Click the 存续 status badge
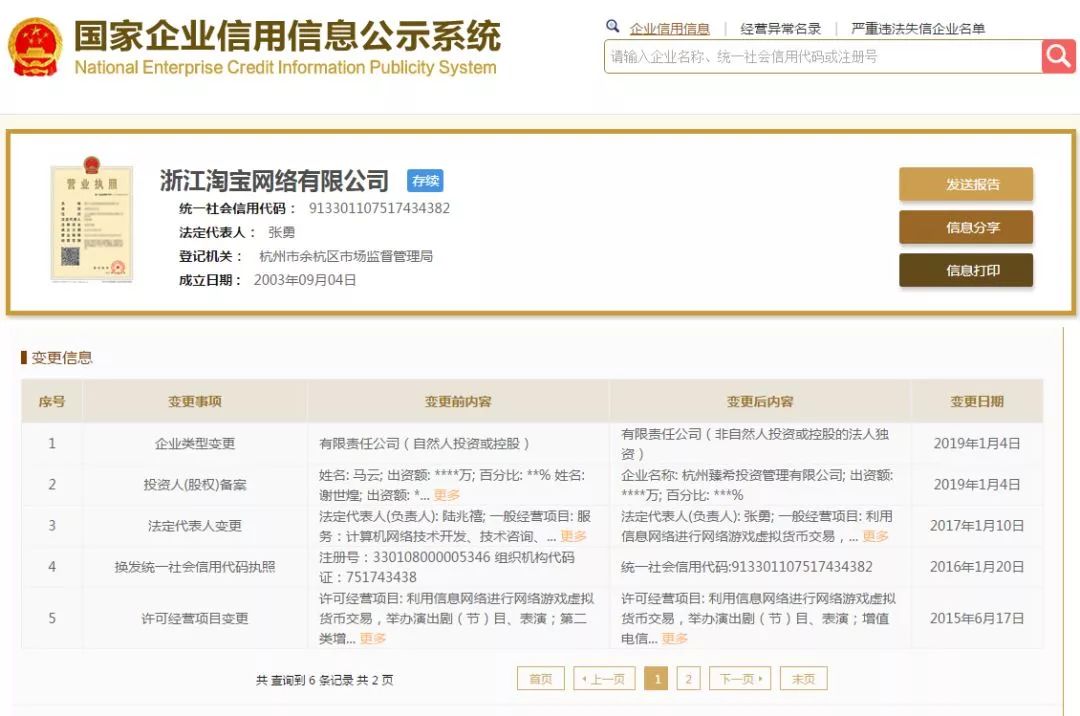The width and height of the screenshot is (1080, 716). (x=425, y=180)
